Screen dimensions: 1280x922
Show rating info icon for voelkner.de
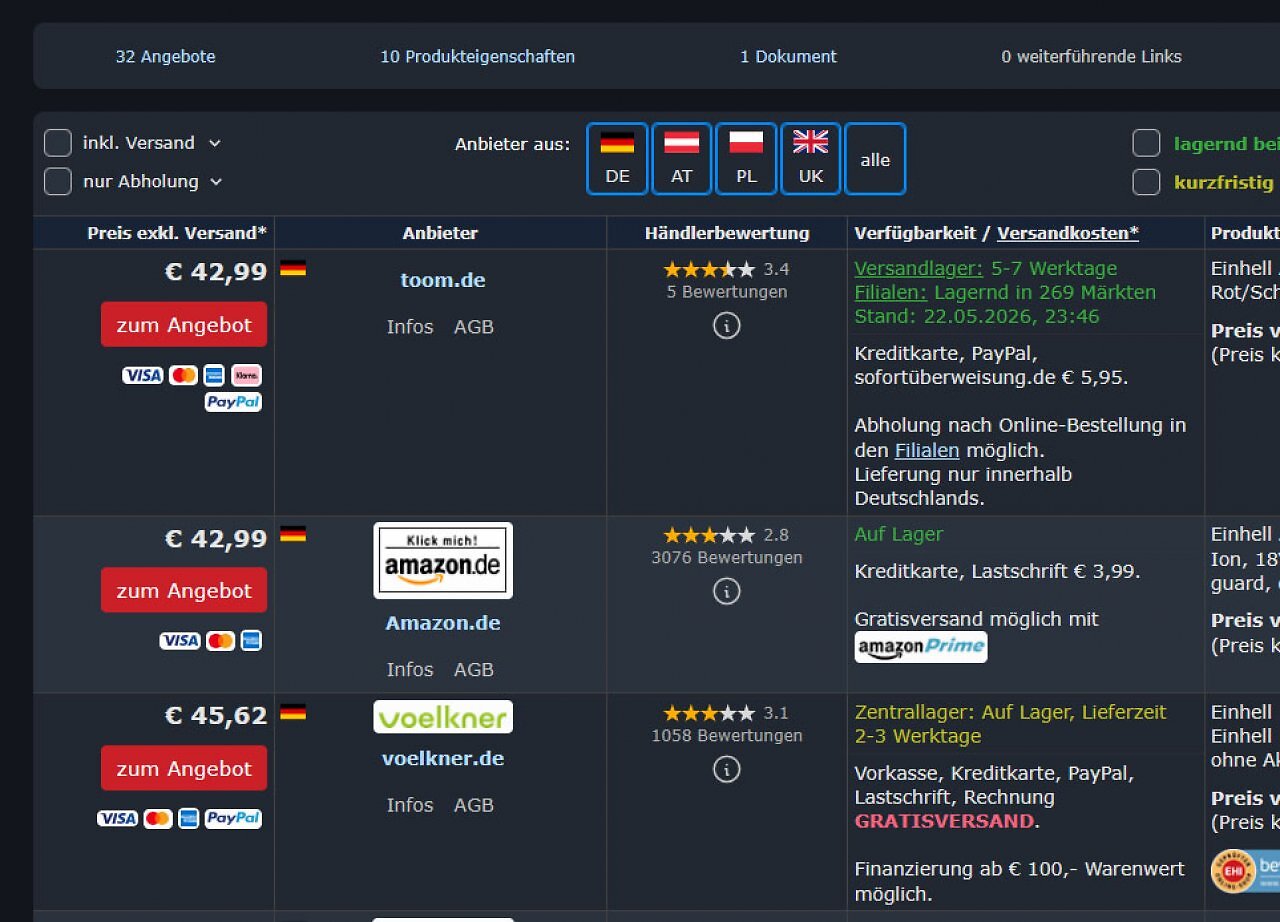727,769
